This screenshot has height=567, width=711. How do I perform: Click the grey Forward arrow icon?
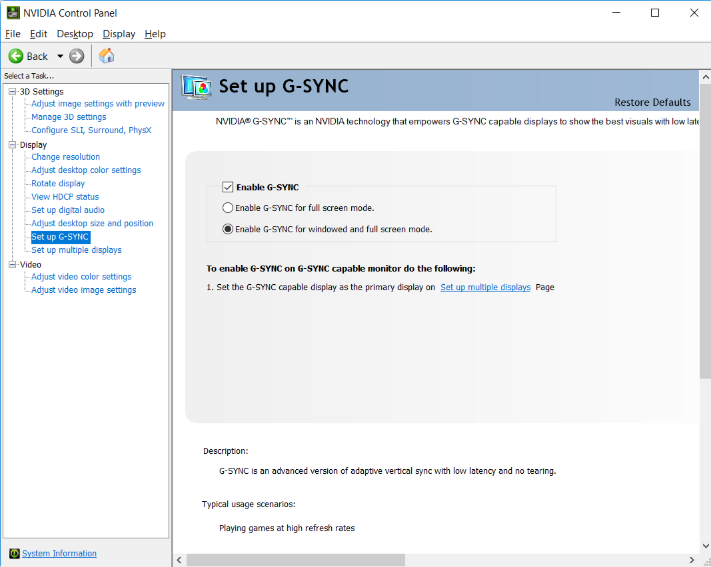[x=77, y=56]
